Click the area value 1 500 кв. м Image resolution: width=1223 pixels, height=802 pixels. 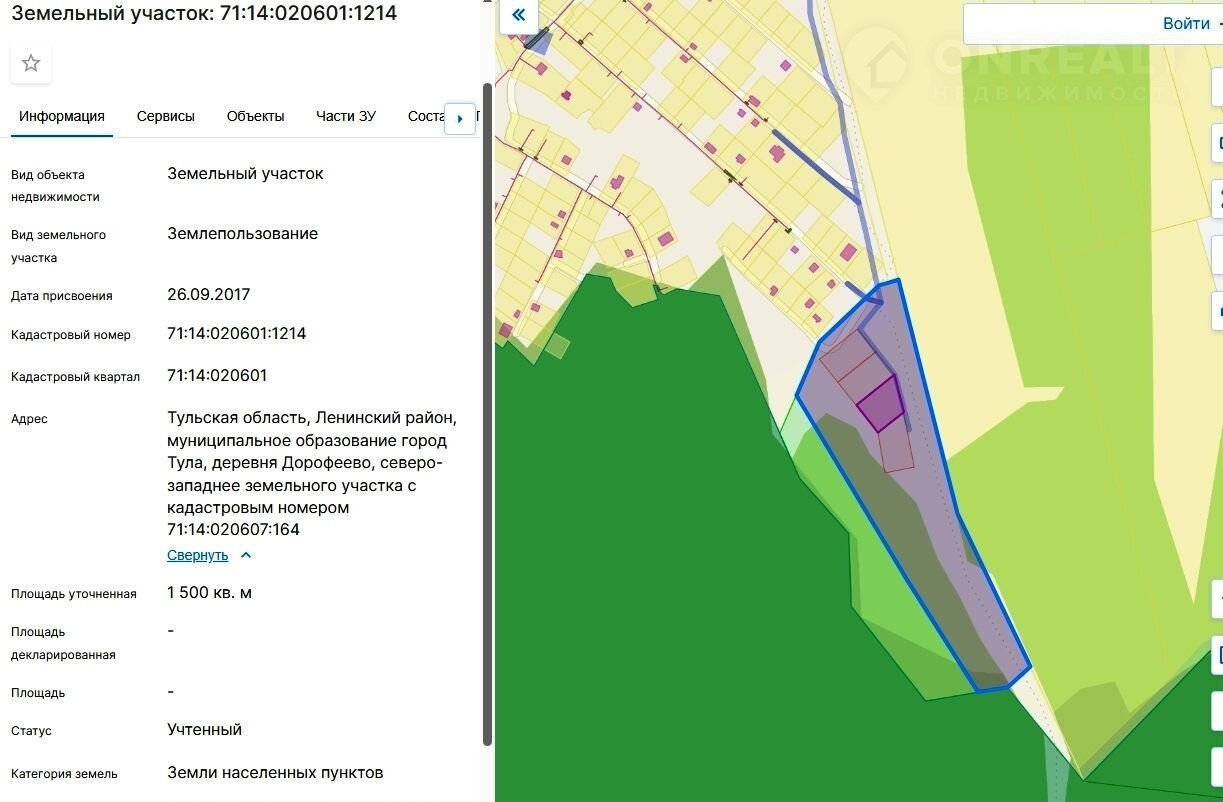[209, 593]
